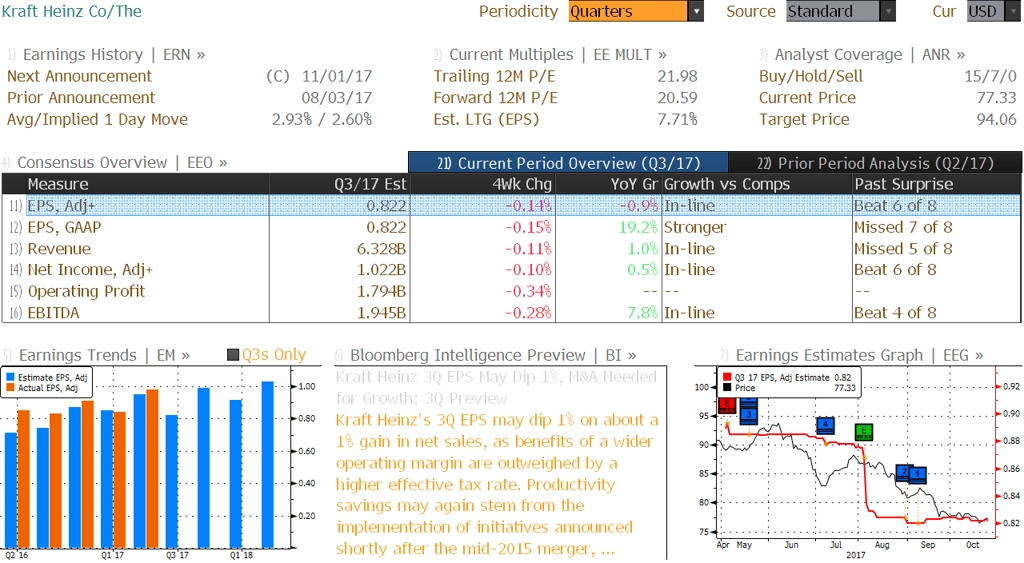1024x563 pixels.
Task: Select row 11 EPS, Adj+ measure
Action: [511, 206]
